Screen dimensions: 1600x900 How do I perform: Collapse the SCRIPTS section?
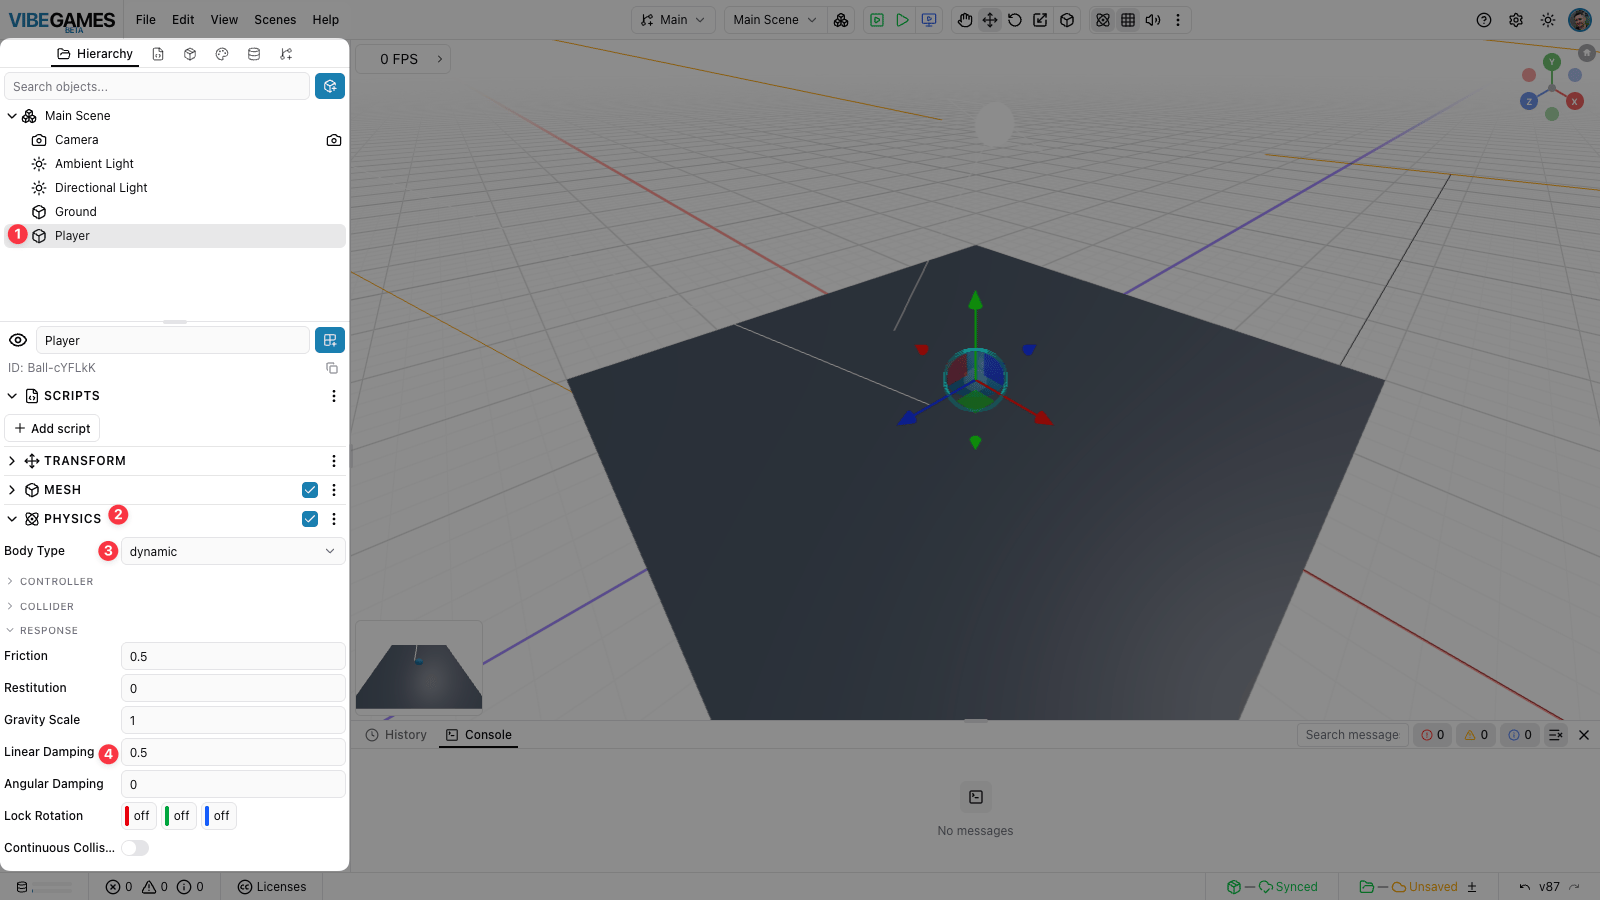click(12, 396)
